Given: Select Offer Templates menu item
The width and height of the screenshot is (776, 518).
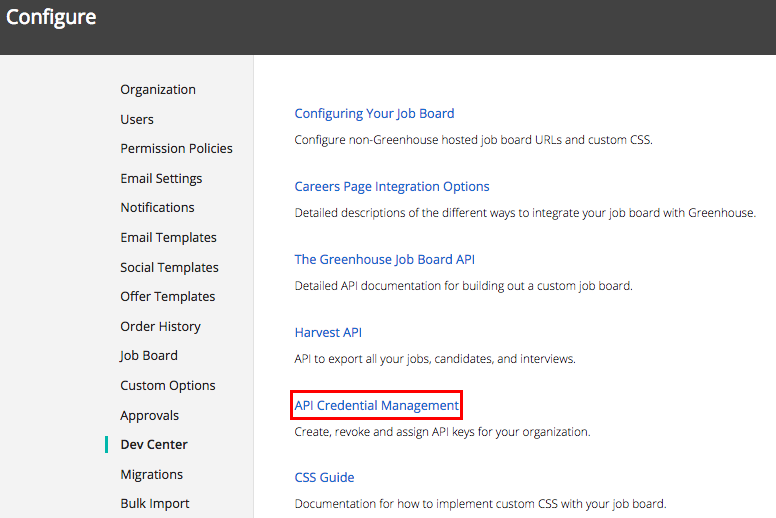Looking at the screenshot, I should [168, 296].
